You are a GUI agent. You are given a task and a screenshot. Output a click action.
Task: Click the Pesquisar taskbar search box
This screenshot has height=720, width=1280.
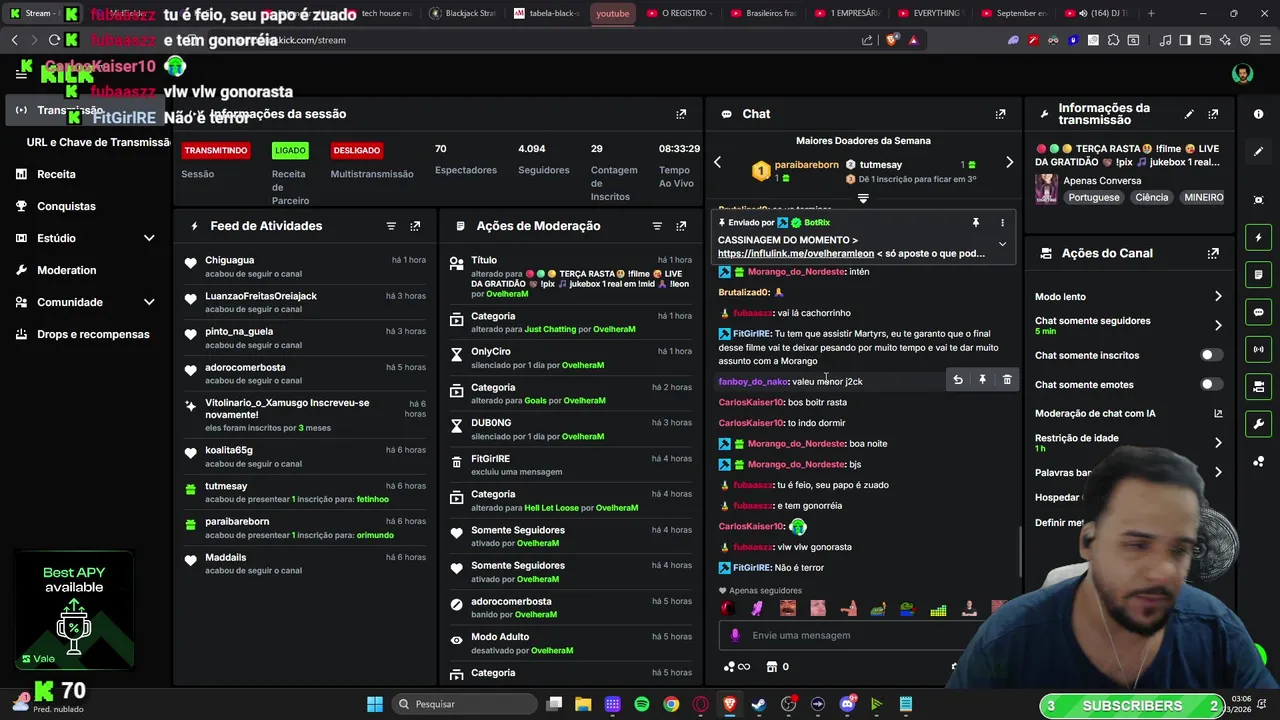pos(465,704)
